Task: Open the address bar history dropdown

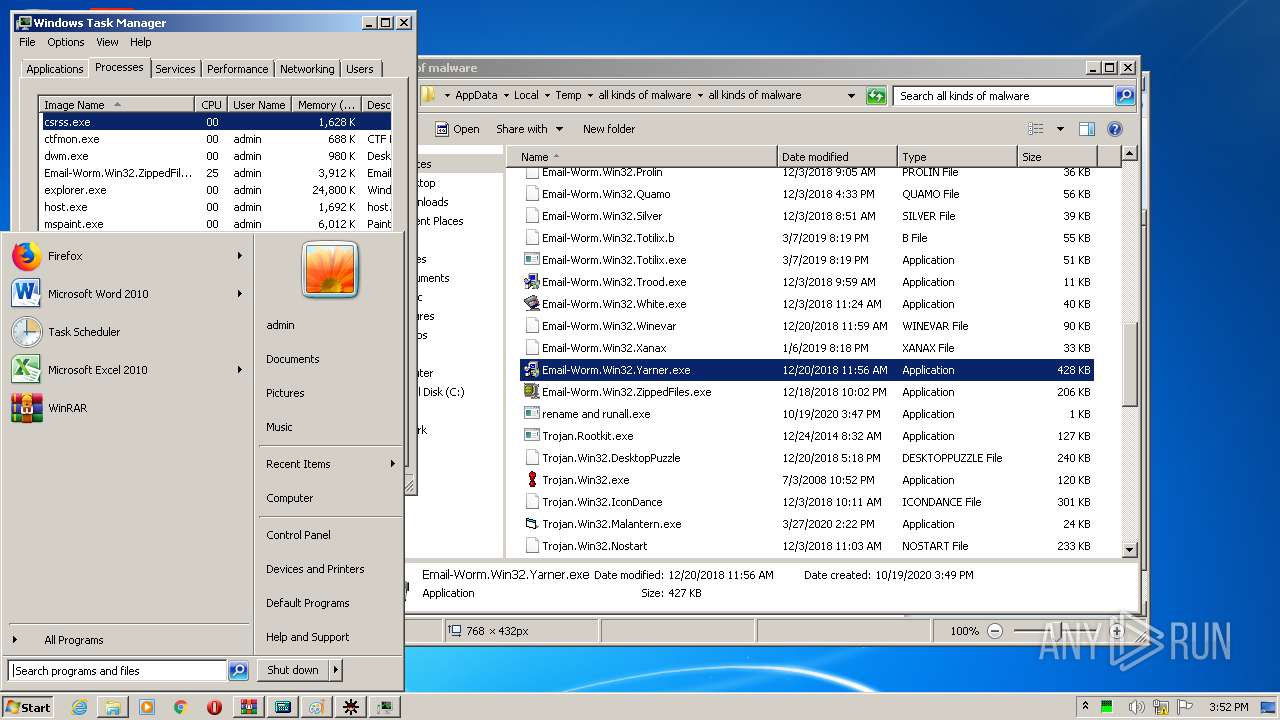Action: tap(851, 96)
